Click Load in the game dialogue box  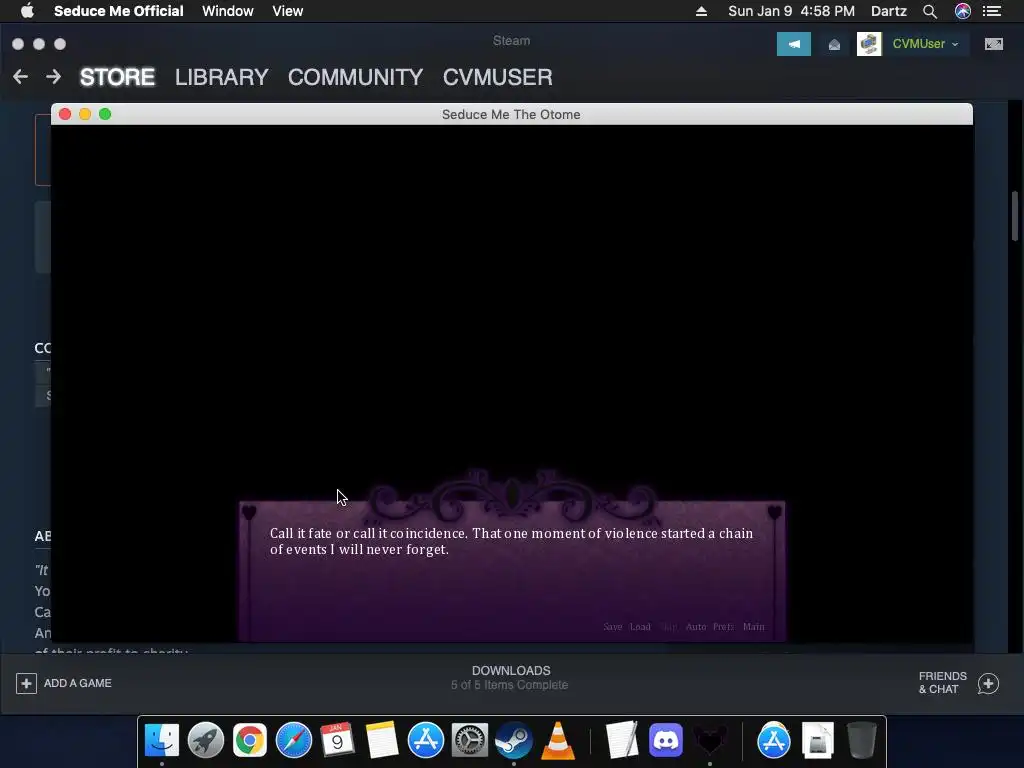640,626
